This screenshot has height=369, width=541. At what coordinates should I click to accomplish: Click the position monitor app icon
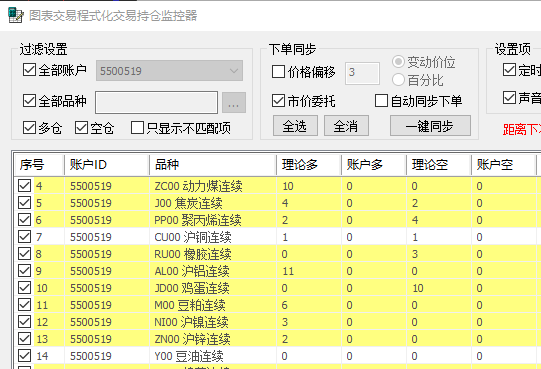click(x=15, y=15)
